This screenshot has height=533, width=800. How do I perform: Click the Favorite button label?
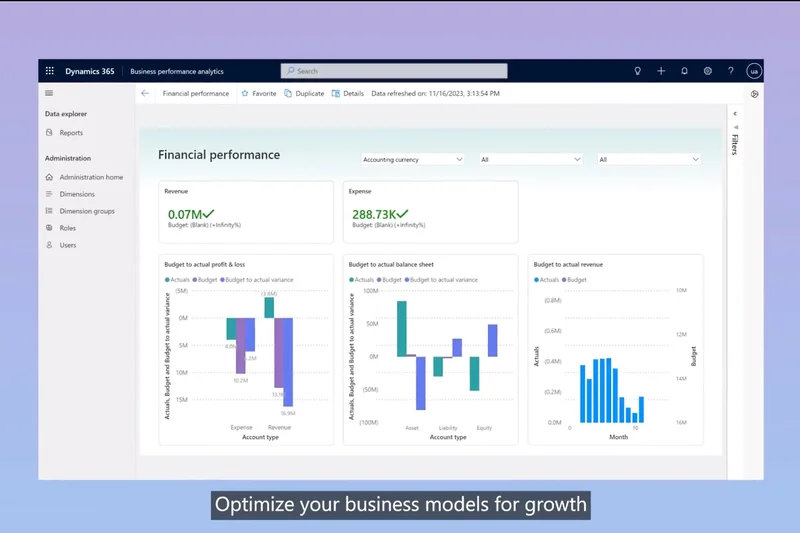(264, 93)
